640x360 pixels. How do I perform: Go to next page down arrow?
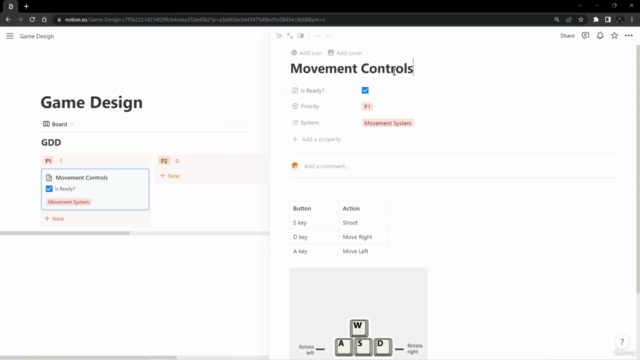[x=329, y=36]
